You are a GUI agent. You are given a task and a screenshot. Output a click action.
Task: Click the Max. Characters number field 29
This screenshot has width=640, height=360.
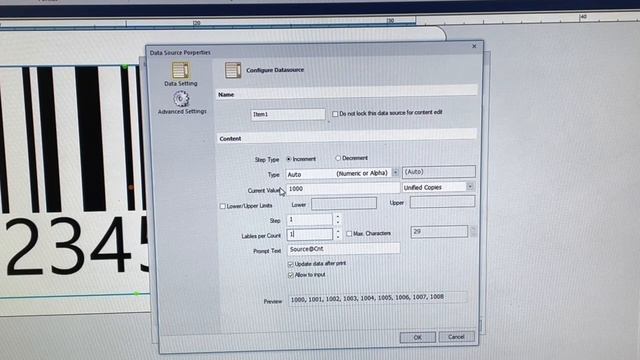439,231
